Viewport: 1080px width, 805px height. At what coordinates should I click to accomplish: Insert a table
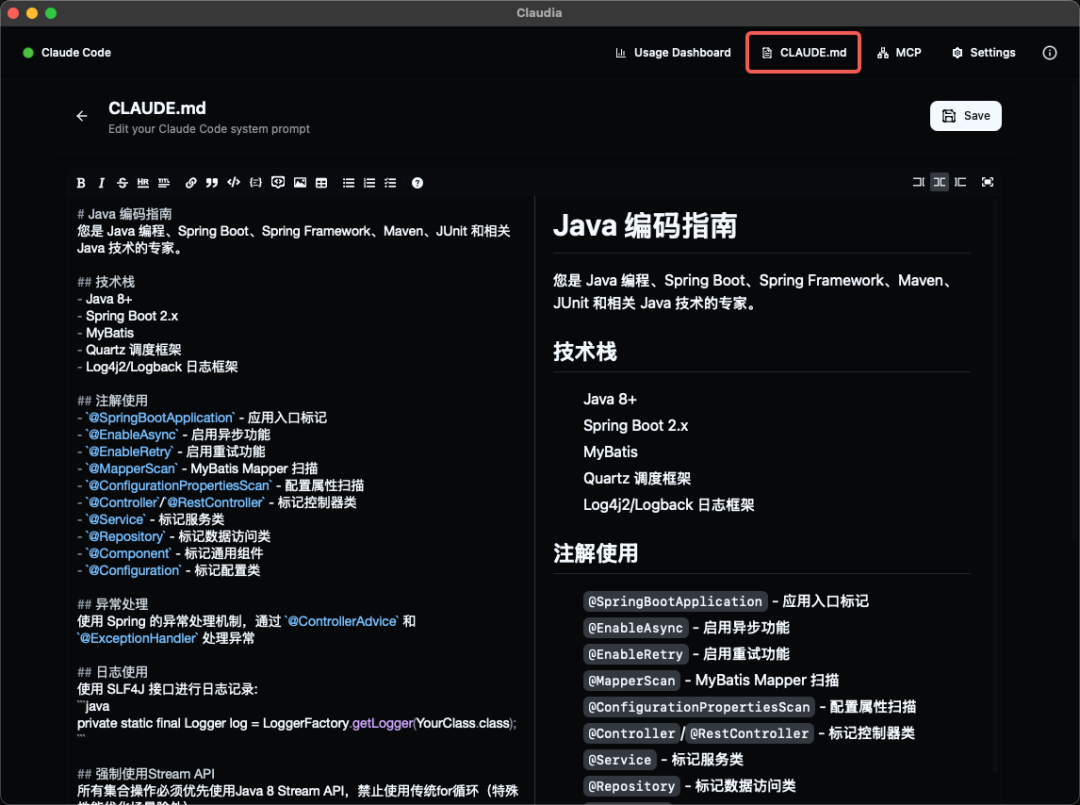[x=321, y=182]
